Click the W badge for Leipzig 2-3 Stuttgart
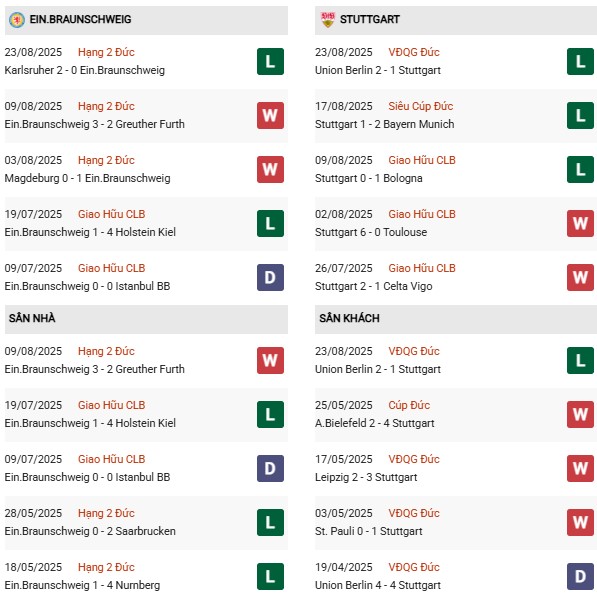Screen dimensions: 597x599 (x=580, y=468)
